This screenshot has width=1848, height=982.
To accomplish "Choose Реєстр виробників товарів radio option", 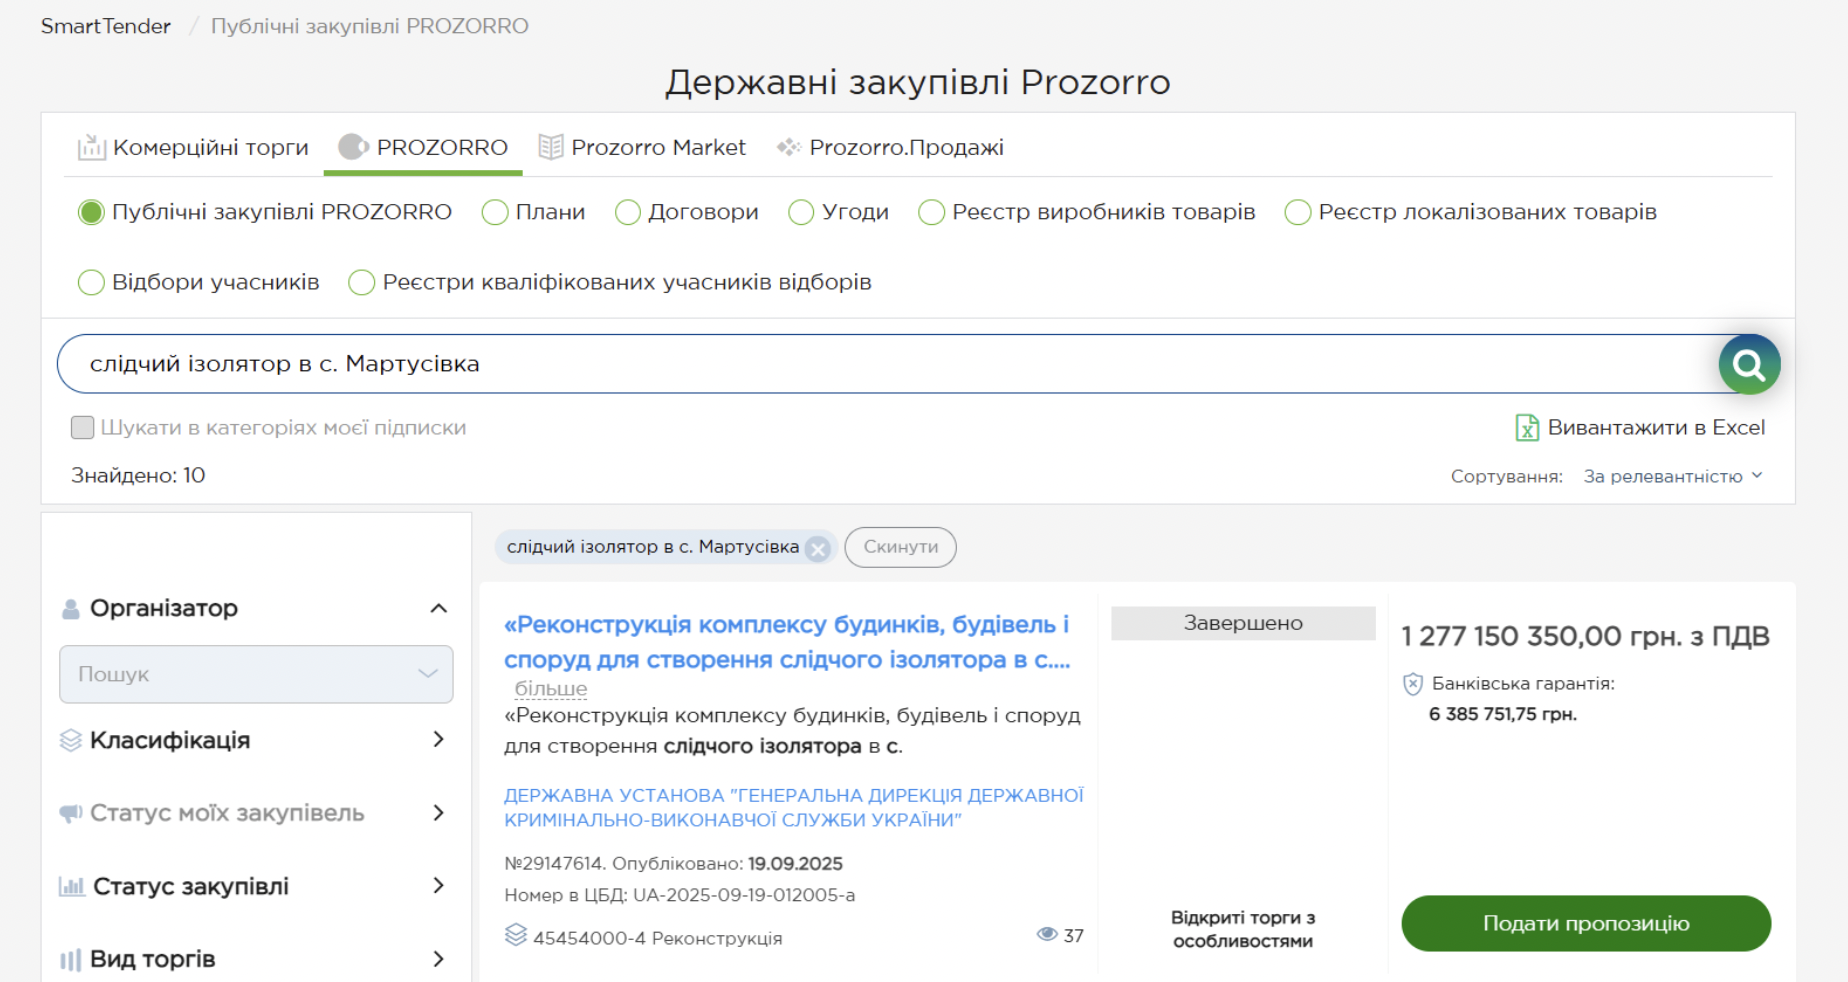I will (931, 212).
